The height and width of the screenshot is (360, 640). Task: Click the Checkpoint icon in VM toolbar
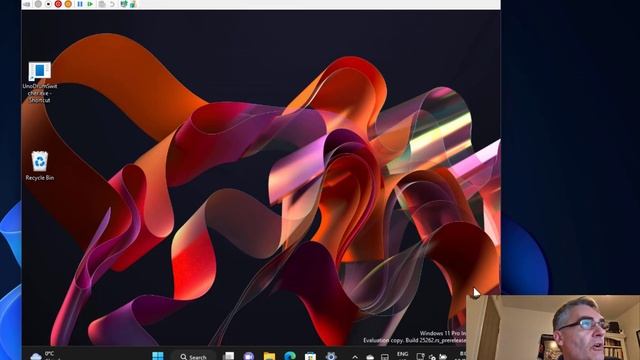102,4
